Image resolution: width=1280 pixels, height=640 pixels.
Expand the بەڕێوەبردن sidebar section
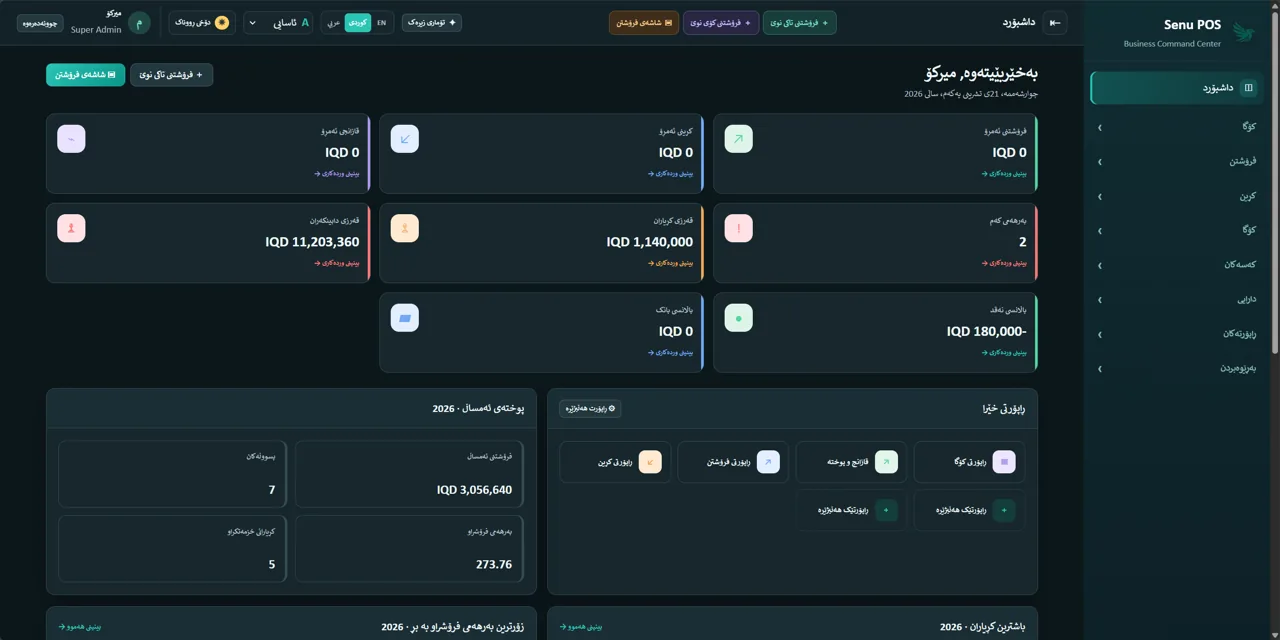1177,368
